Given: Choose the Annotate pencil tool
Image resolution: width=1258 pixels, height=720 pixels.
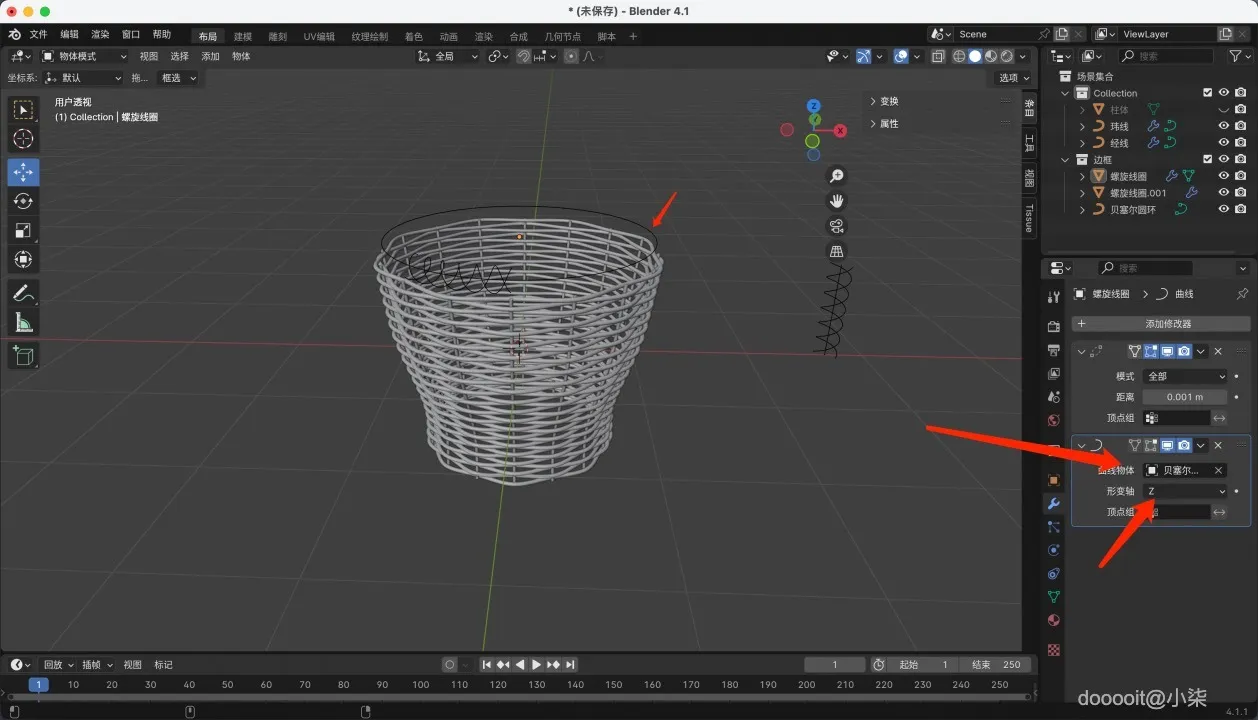Looking at the screenshot, I should [23, 293].
